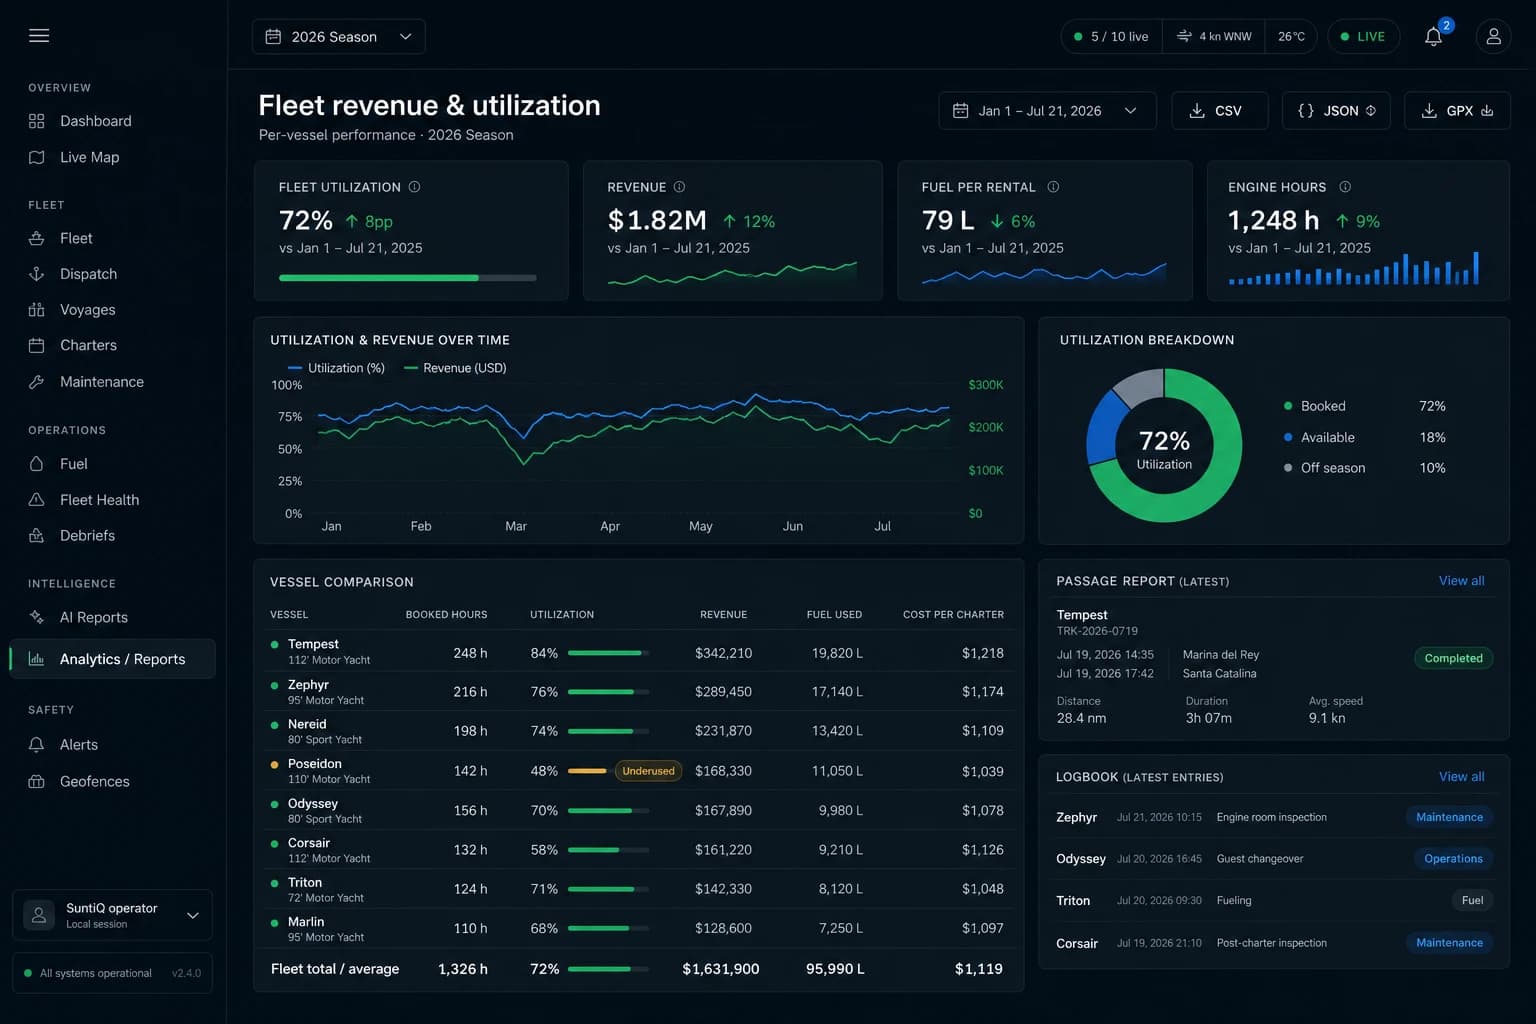Open Voyages section

pyautogui.click(x=112, y=310)
